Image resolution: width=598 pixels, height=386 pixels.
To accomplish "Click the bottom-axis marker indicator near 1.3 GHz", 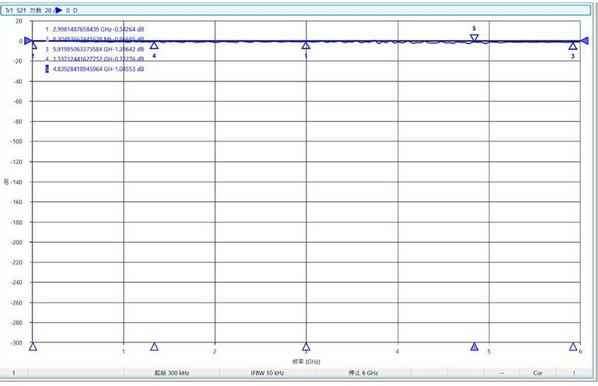I will click(154, 346).
